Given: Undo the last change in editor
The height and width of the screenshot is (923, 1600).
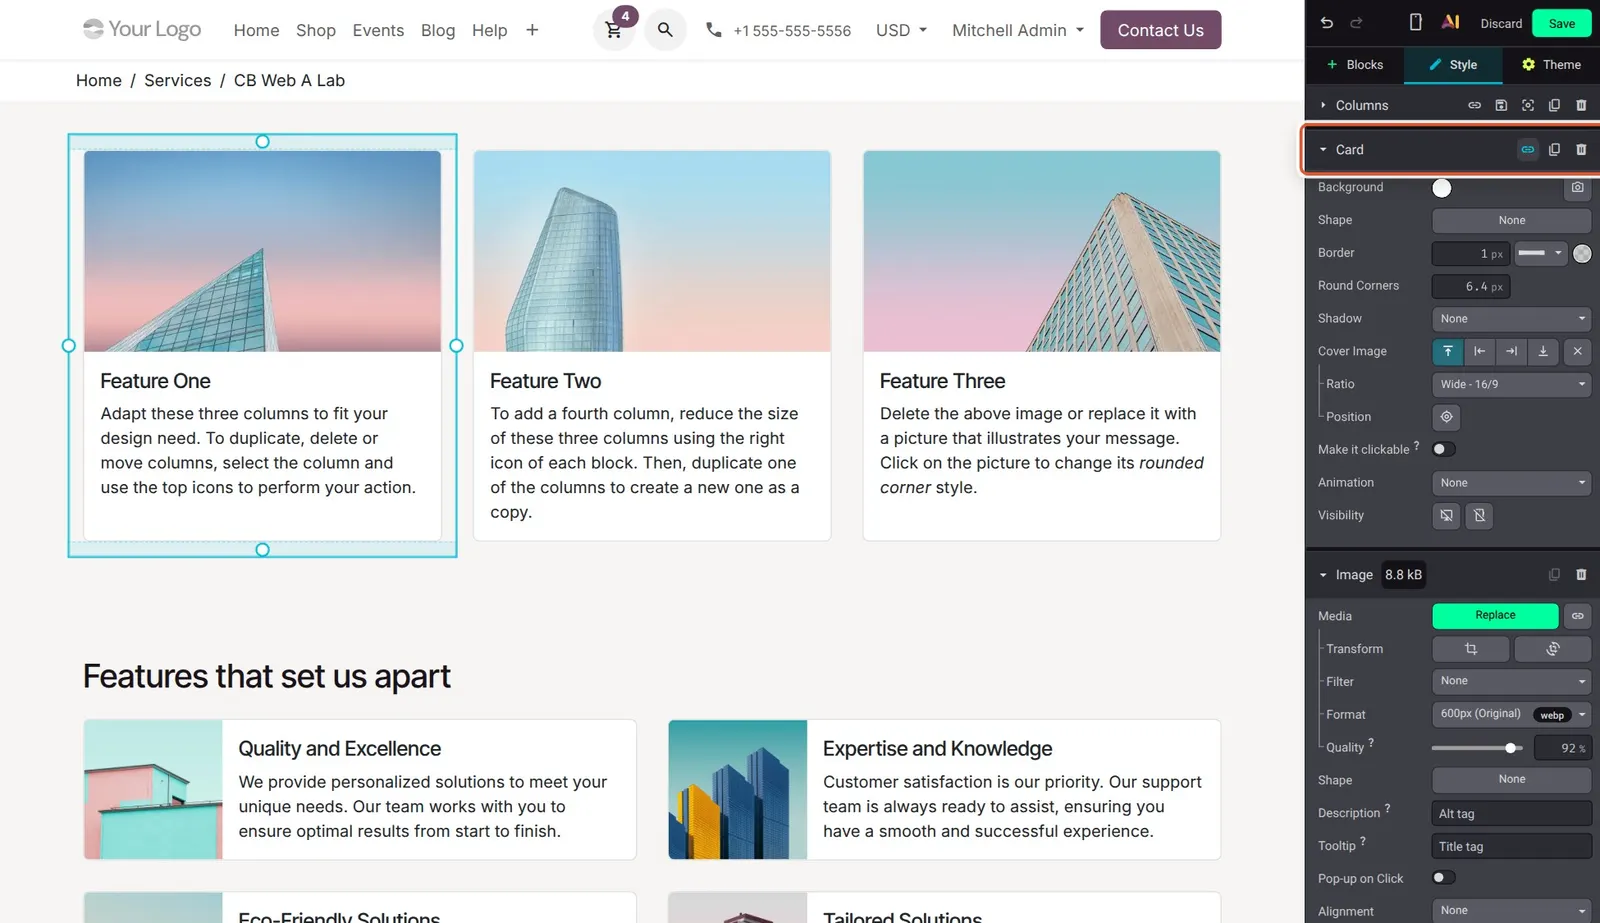Looking at the screenshot, I should coord(1327,23).
